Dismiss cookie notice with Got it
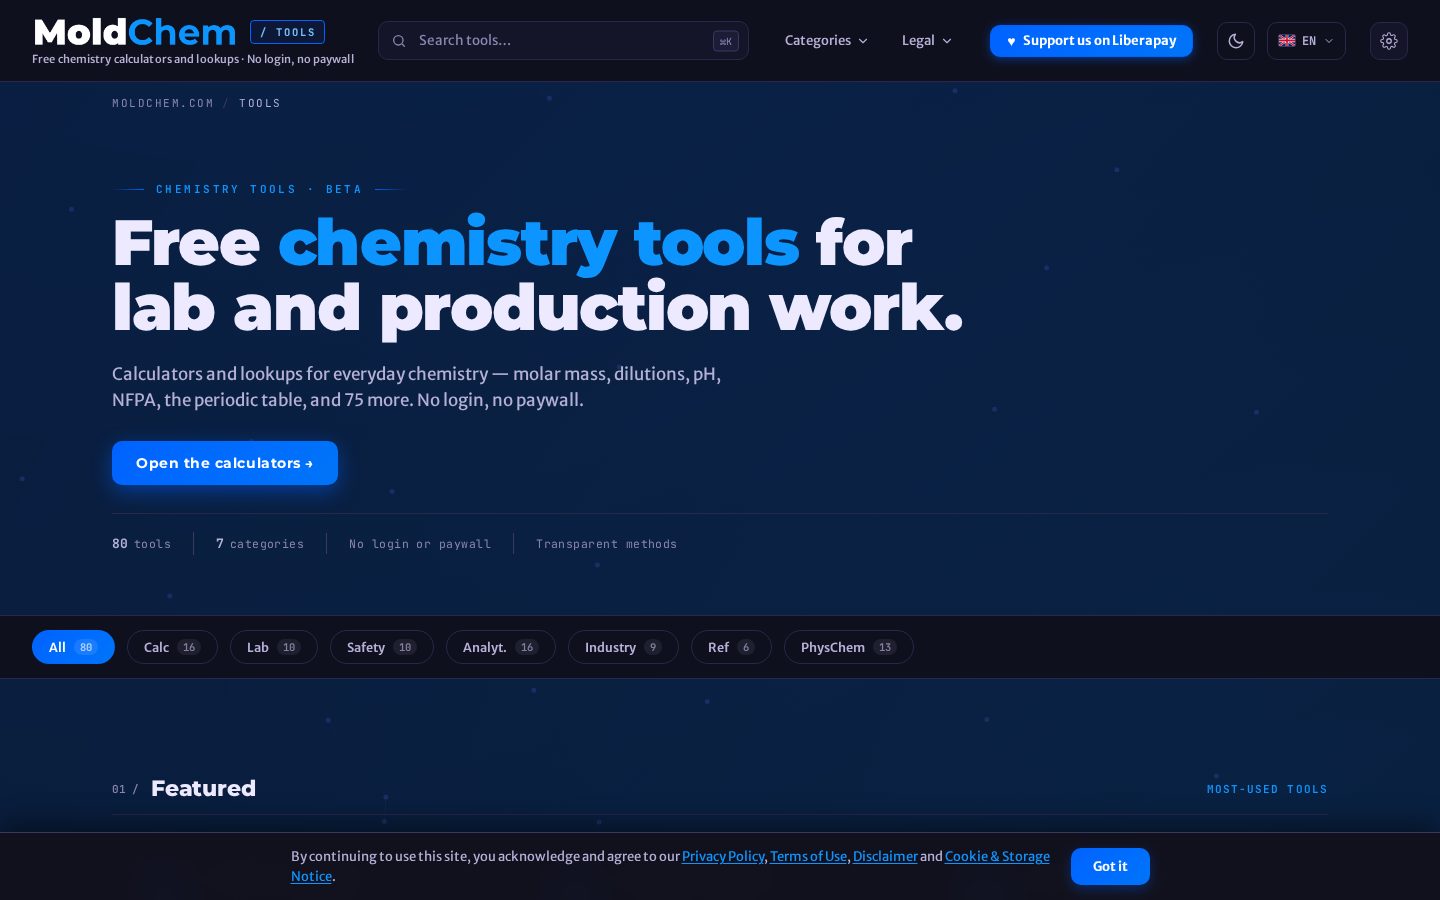Viewport: 1440px width, 900px height. pyautogui.click(x=1110, y=866)
